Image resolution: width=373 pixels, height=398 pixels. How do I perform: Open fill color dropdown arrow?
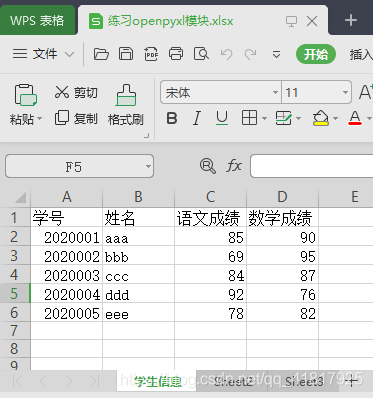(335, 118)
